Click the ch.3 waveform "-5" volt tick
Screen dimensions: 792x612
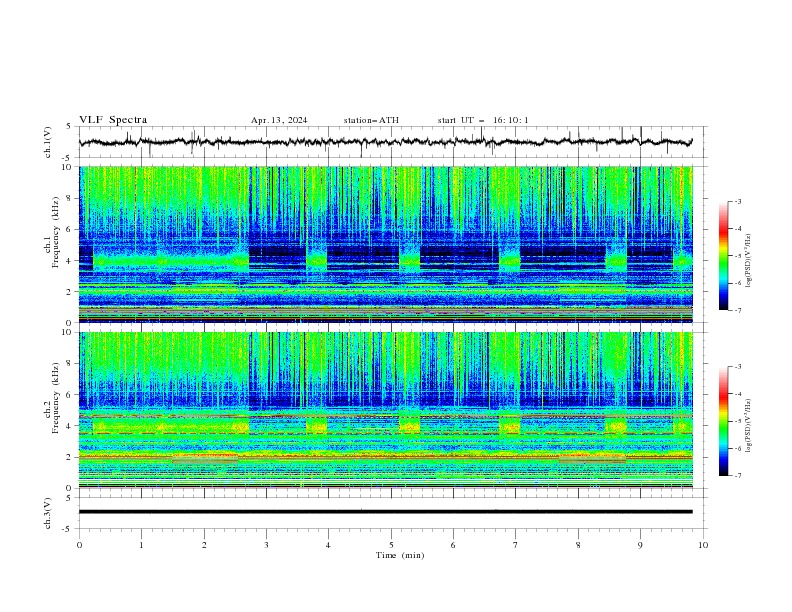(68, 529)
